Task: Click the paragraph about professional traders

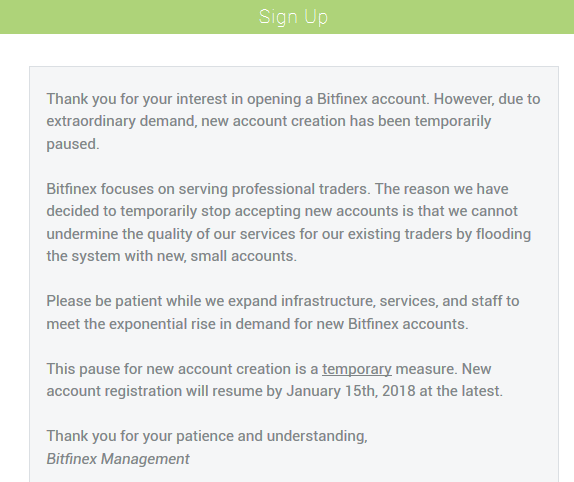Action: [x=288, y=223]
